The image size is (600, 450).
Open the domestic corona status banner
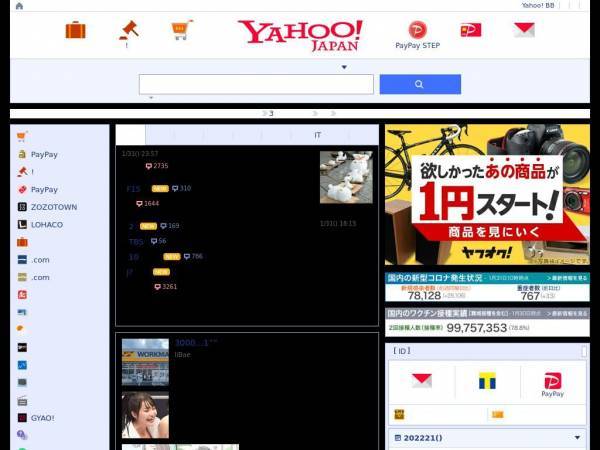coord(487,287)
